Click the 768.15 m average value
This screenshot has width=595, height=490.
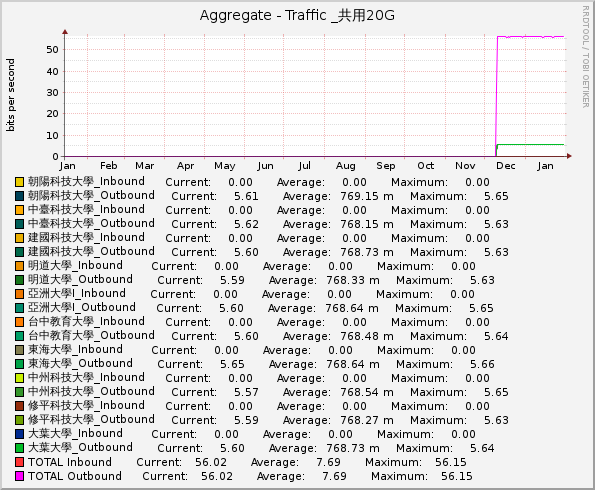click(367, 224)
